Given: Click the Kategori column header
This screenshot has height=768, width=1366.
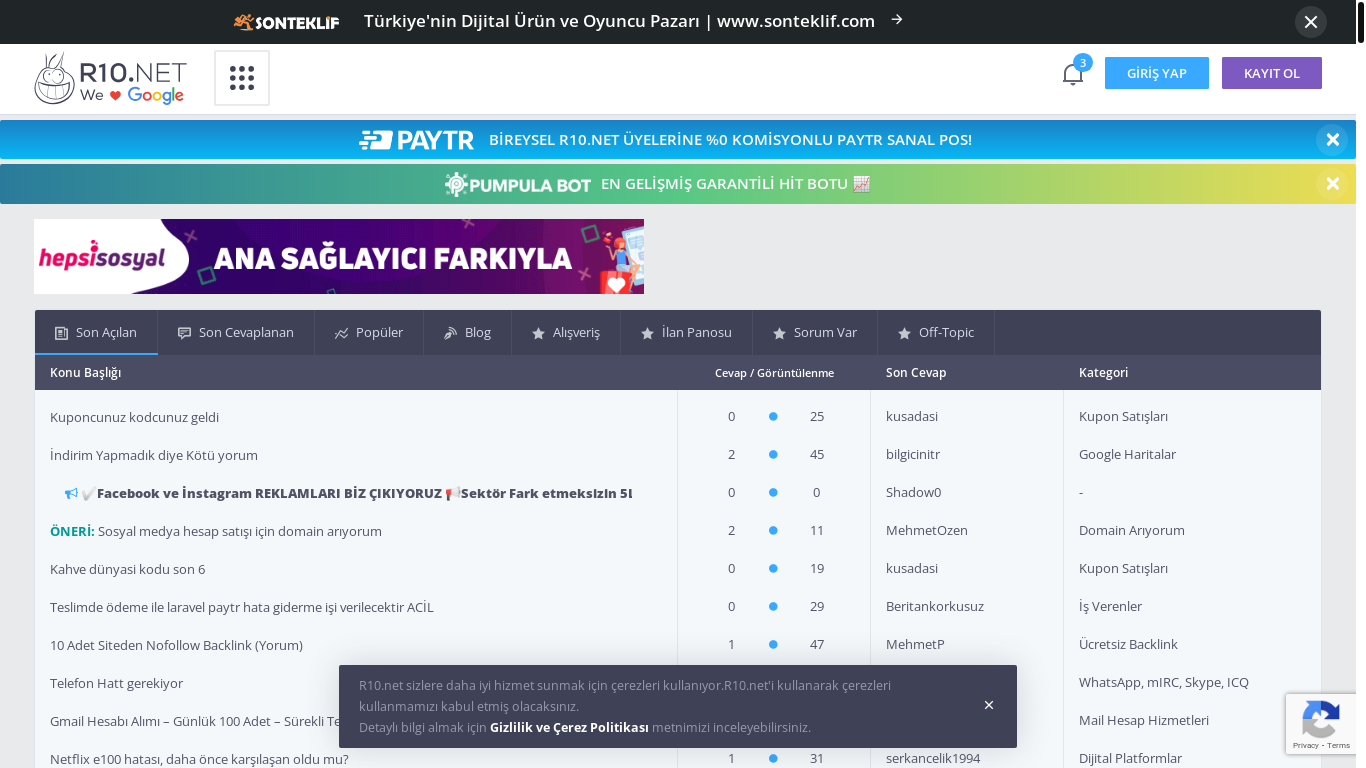Looking at the screenshot, I should pyautogui.click(x=1103, y=372).
